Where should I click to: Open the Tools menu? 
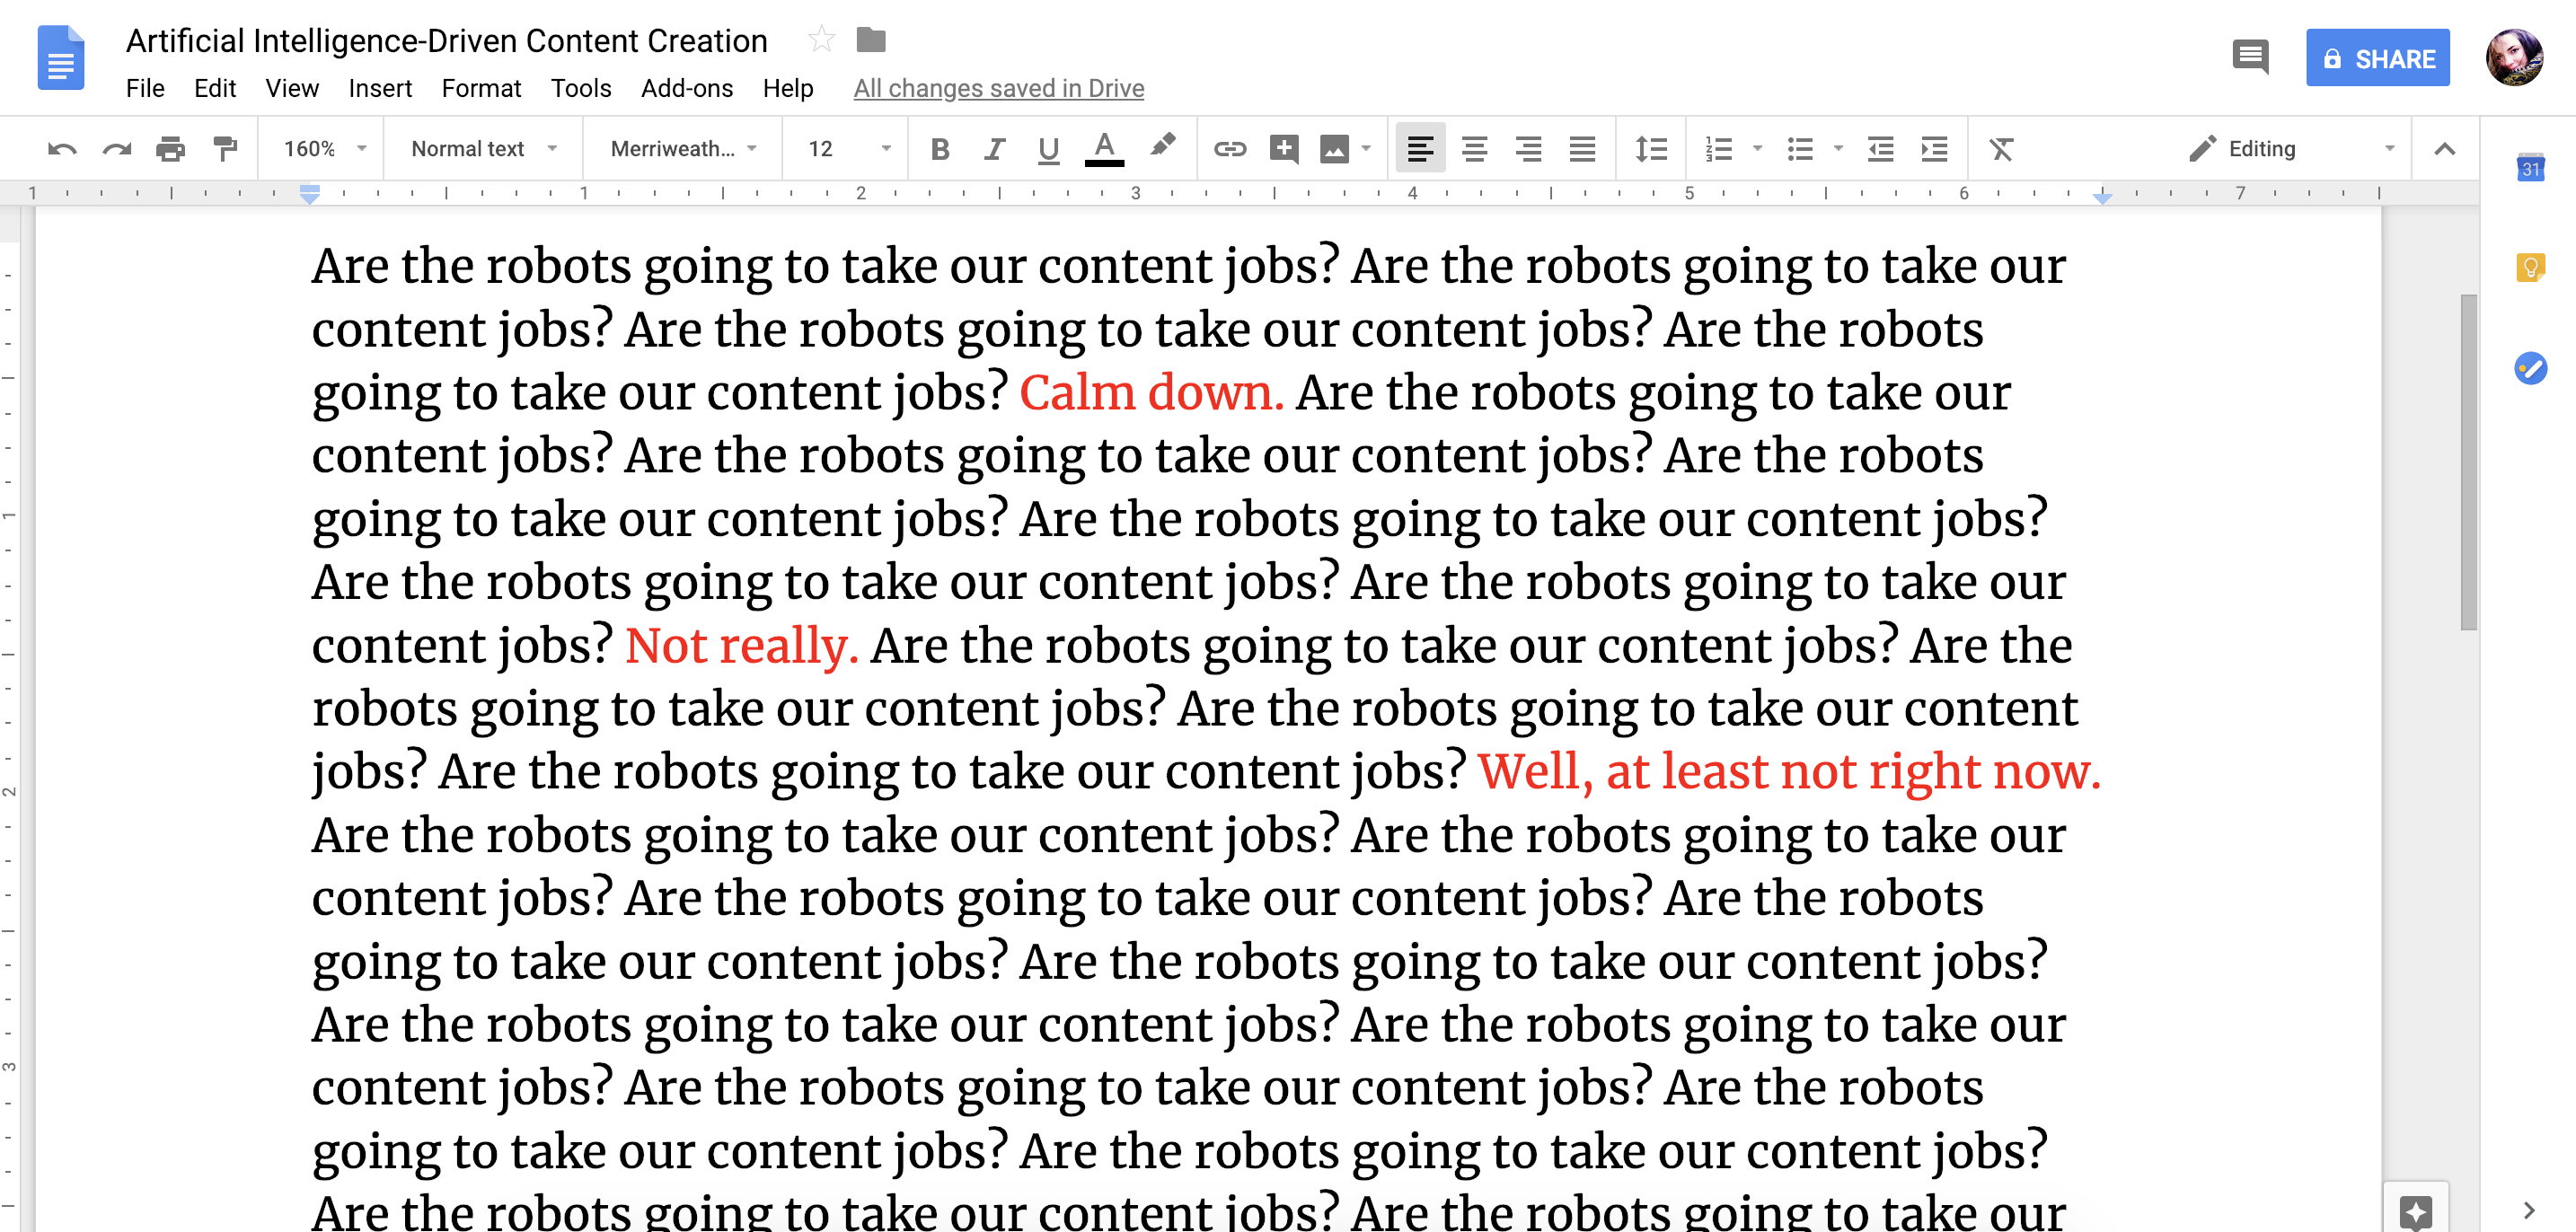click(x=581, y=88)
